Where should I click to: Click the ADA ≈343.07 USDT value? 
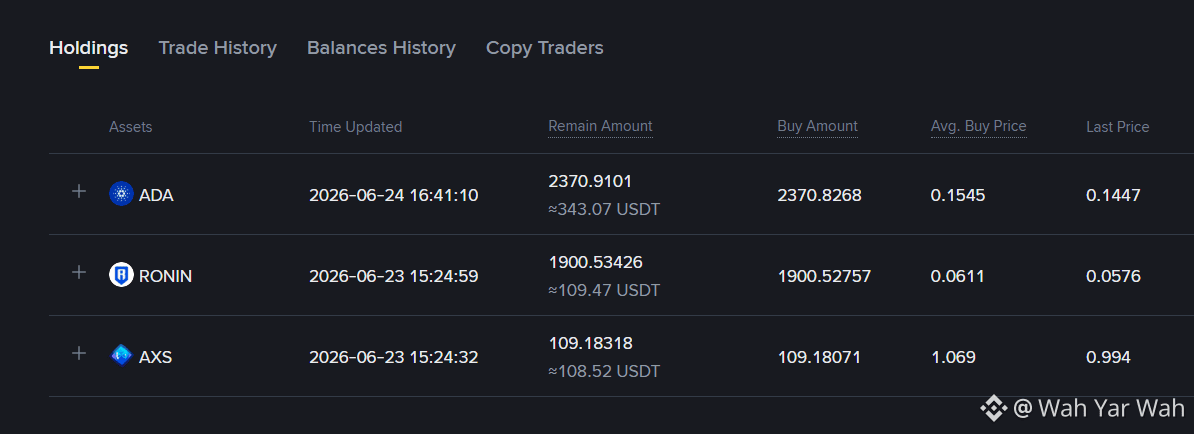click(x=604, y=209)
